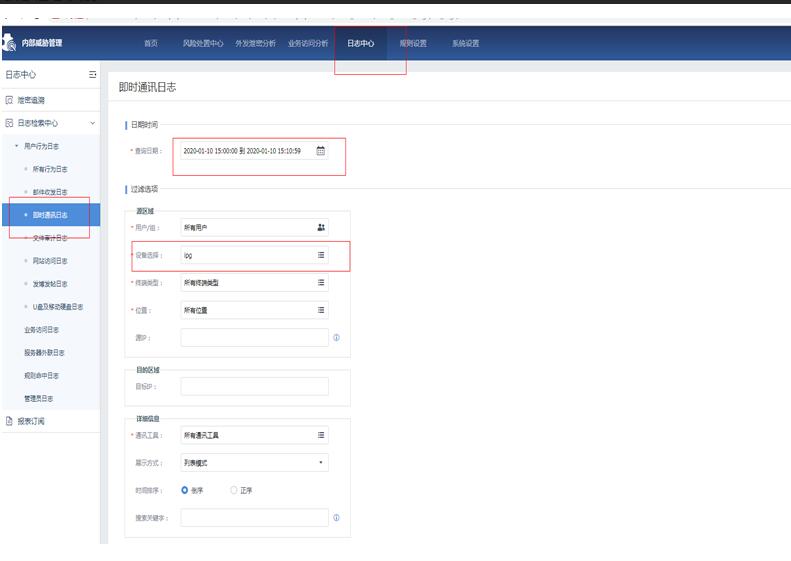
Task: Click the 泄密追溯 sidebar entry text
Action: click(x=31, y=100)
